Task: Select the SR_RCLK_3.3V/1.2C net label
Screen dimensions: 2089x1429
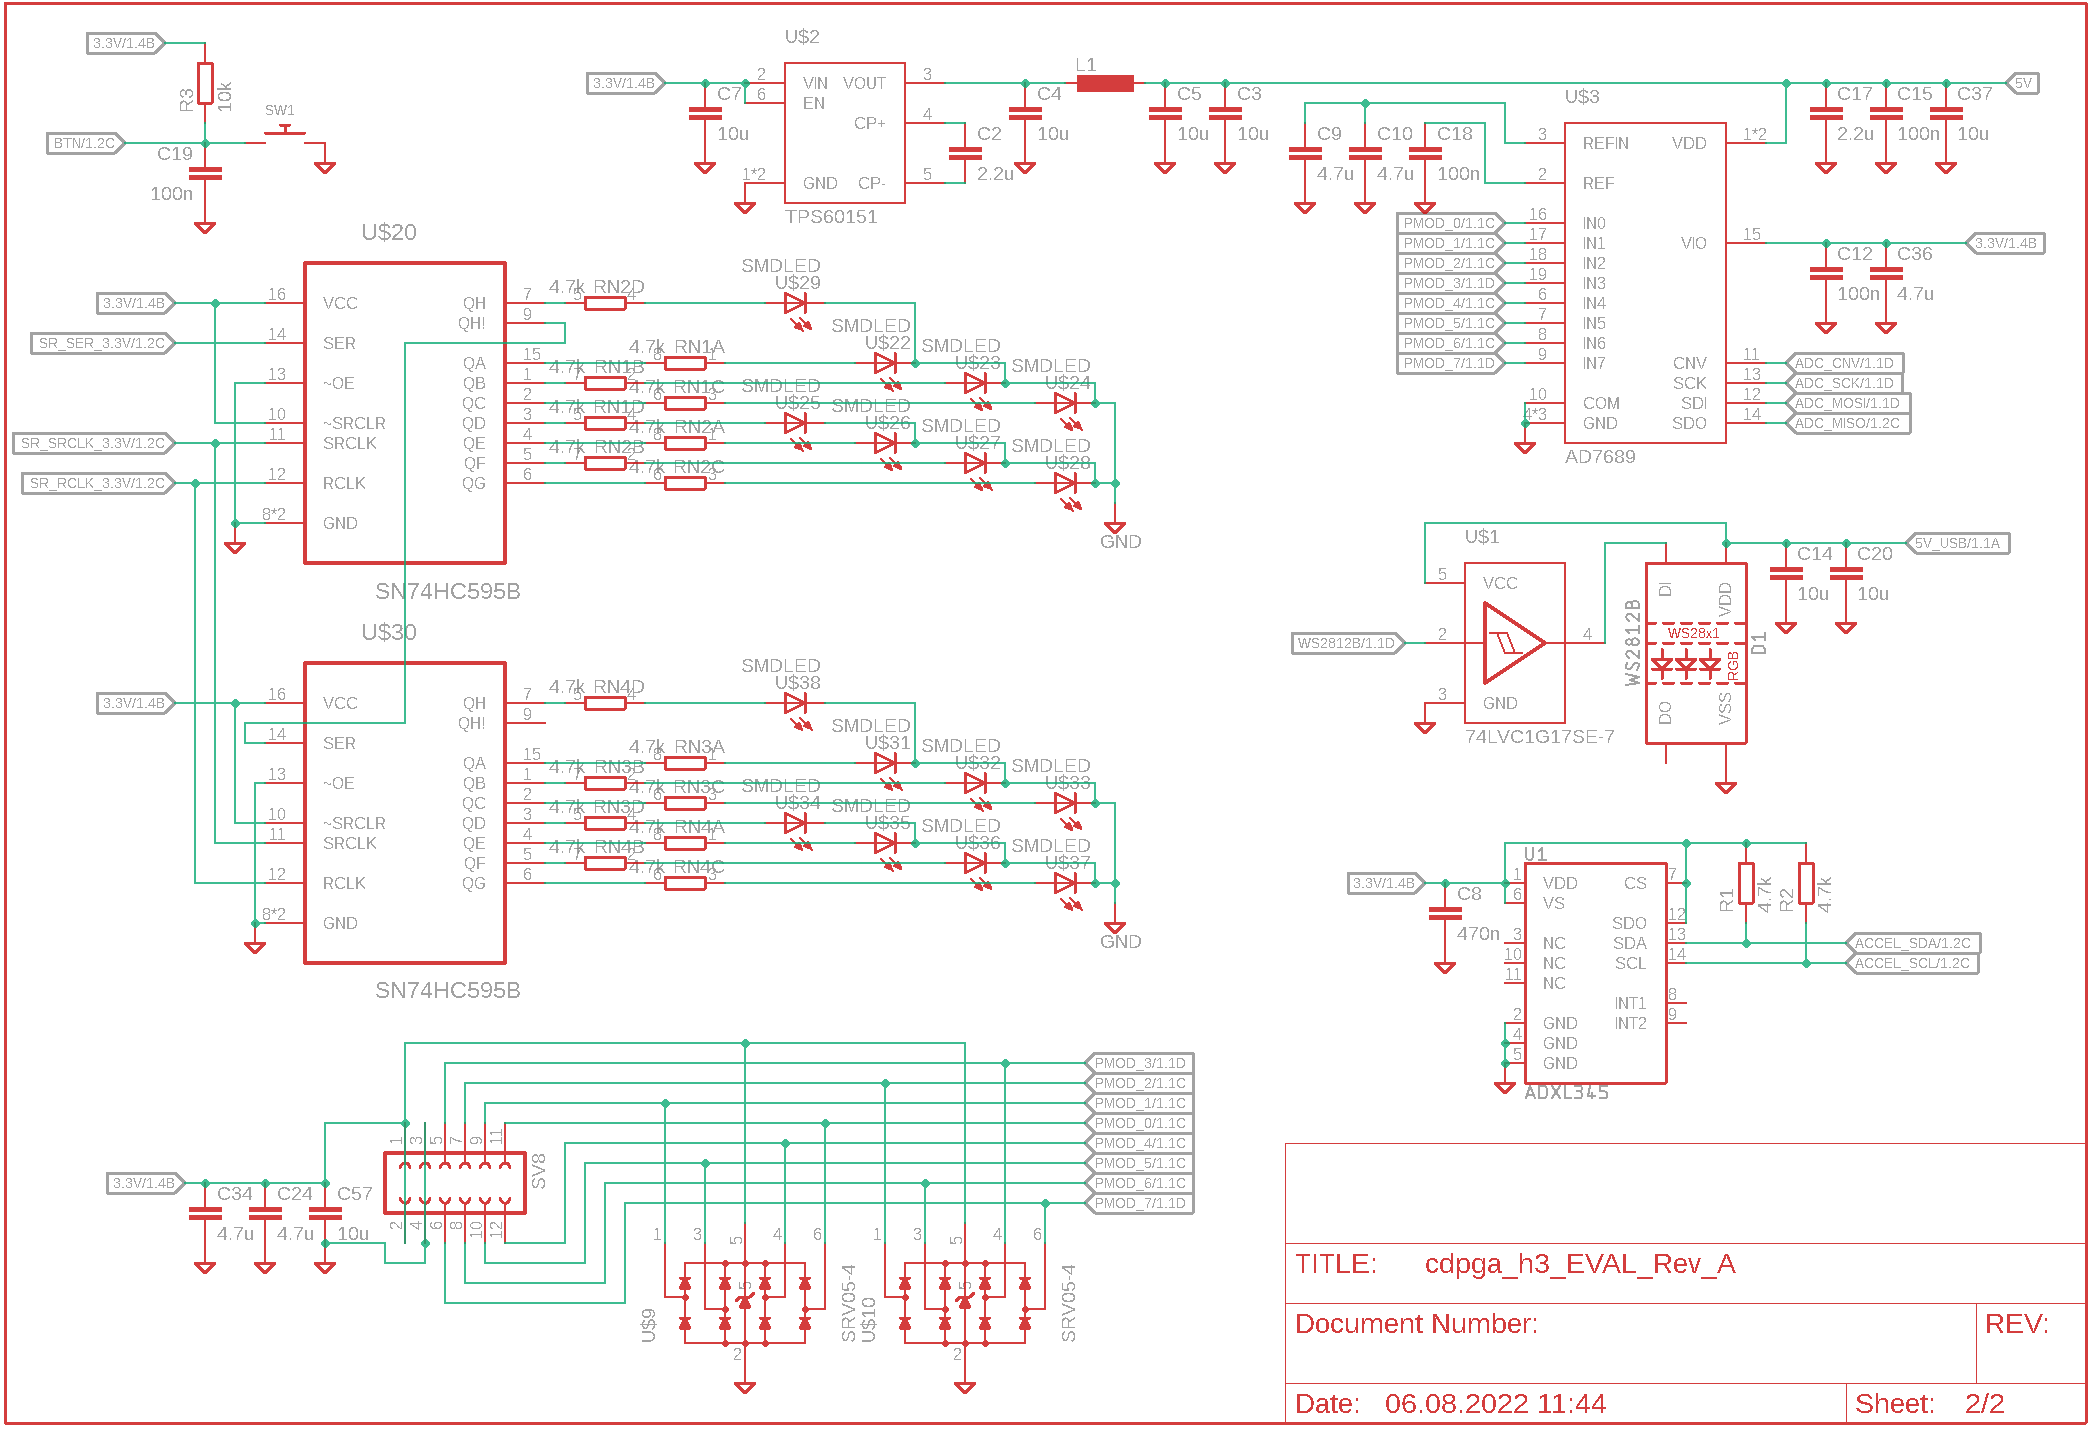Action: pos(98,483)
